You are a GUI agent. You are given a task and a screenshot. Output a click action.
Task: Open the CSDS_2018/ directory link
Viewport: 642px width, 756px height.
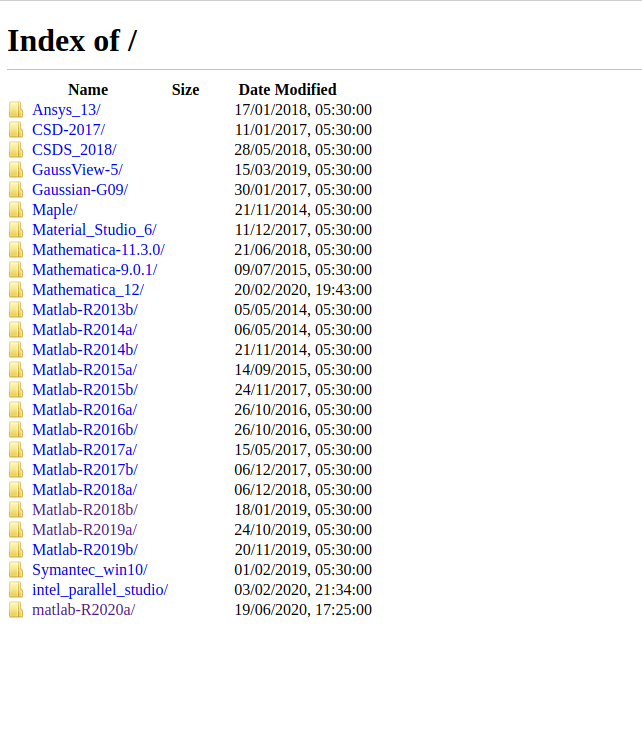74,150
